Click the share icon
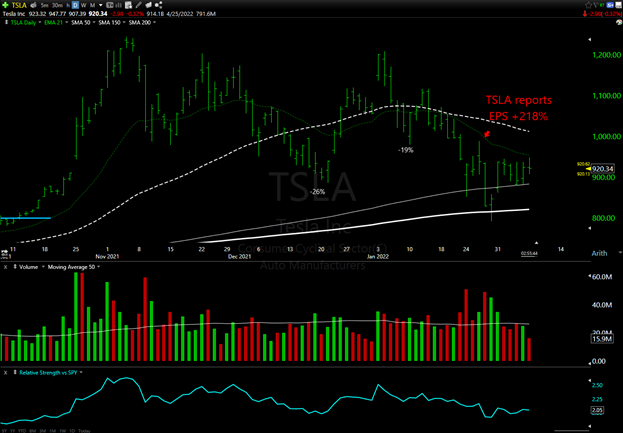The height and width of the screenshot is (433, 623). click(x=158, y=5)
